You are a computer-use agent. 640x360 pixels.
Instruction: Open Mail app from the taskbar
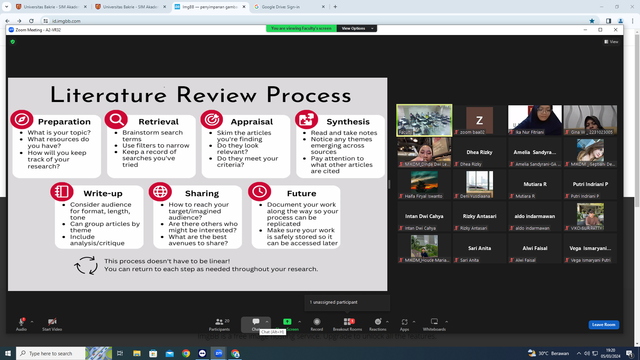click(x=170, y=353)
